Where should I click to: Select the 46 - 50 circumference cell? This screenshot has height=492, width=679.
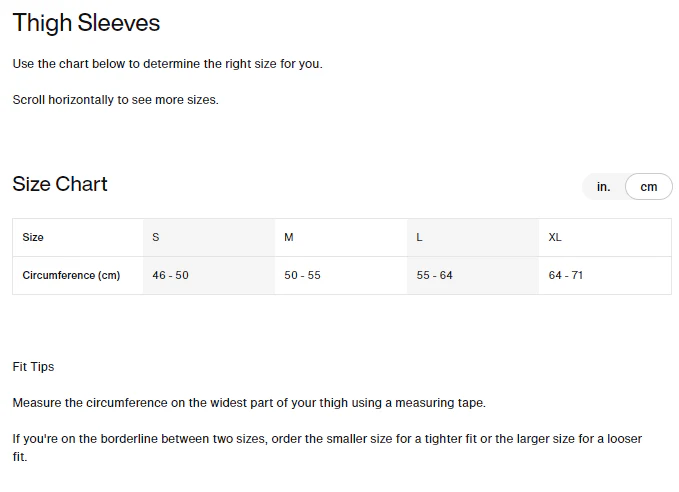[209, 275]
